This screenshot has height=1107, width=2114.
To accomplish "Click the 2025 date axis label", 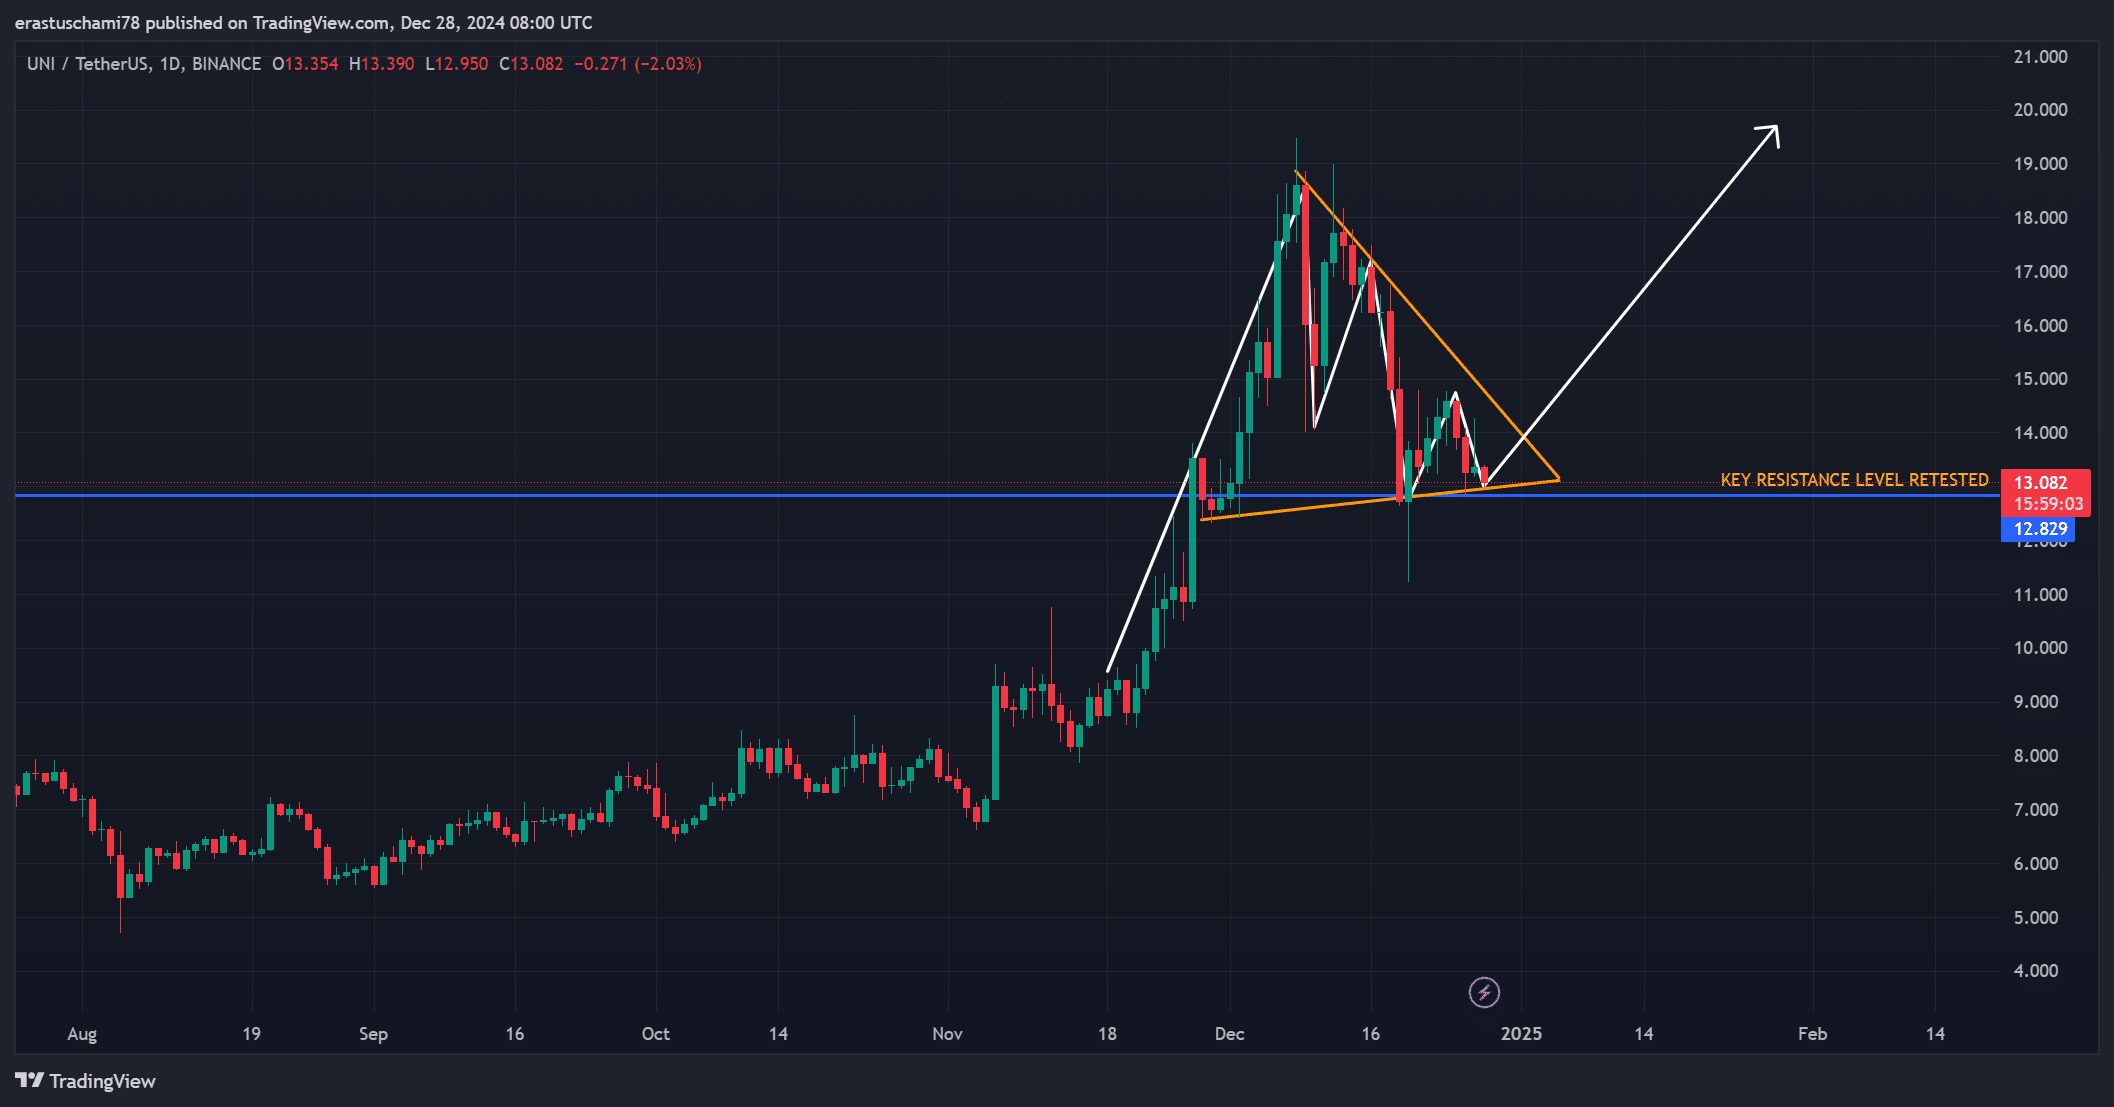I will [1521, 1034].
